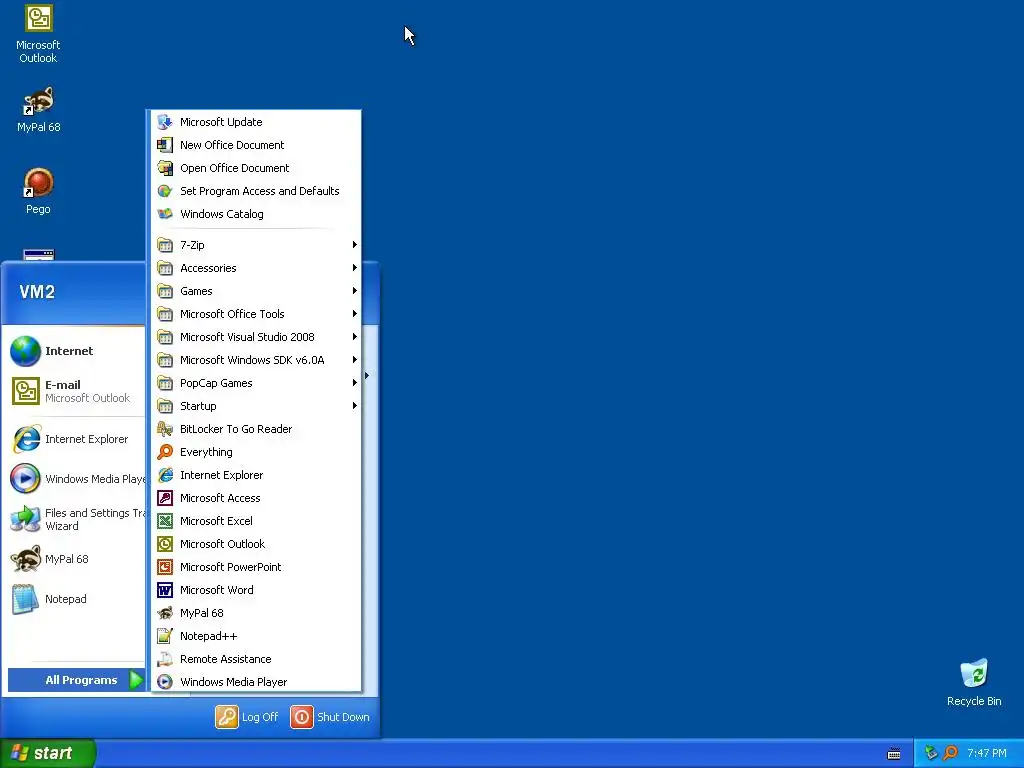Screen dimensions: 1024x768
Task: Click the Log Off button
Action: (247, 717)
